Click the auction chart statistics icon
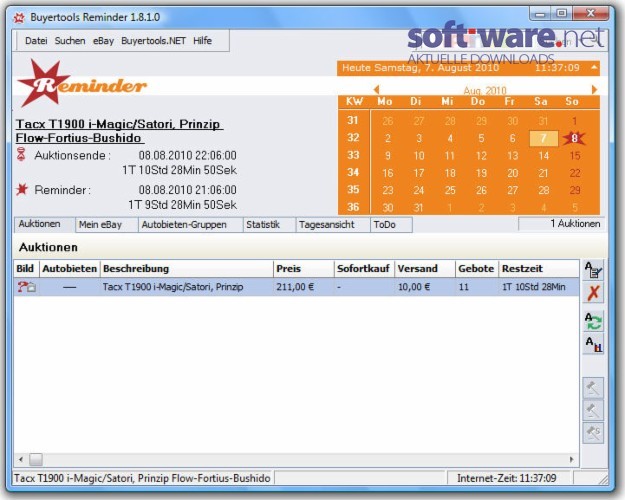 point(593,344)
